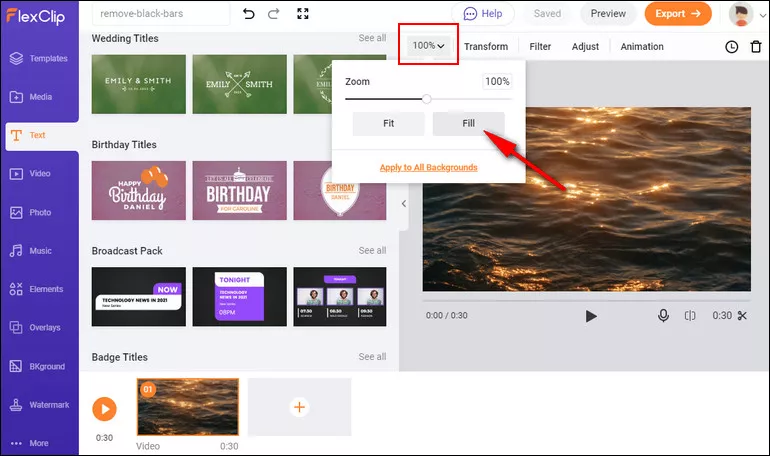This screenshot has height=456, width=770.
Task: Click the redo arrow icon
Action: click(x=274, y=14)
